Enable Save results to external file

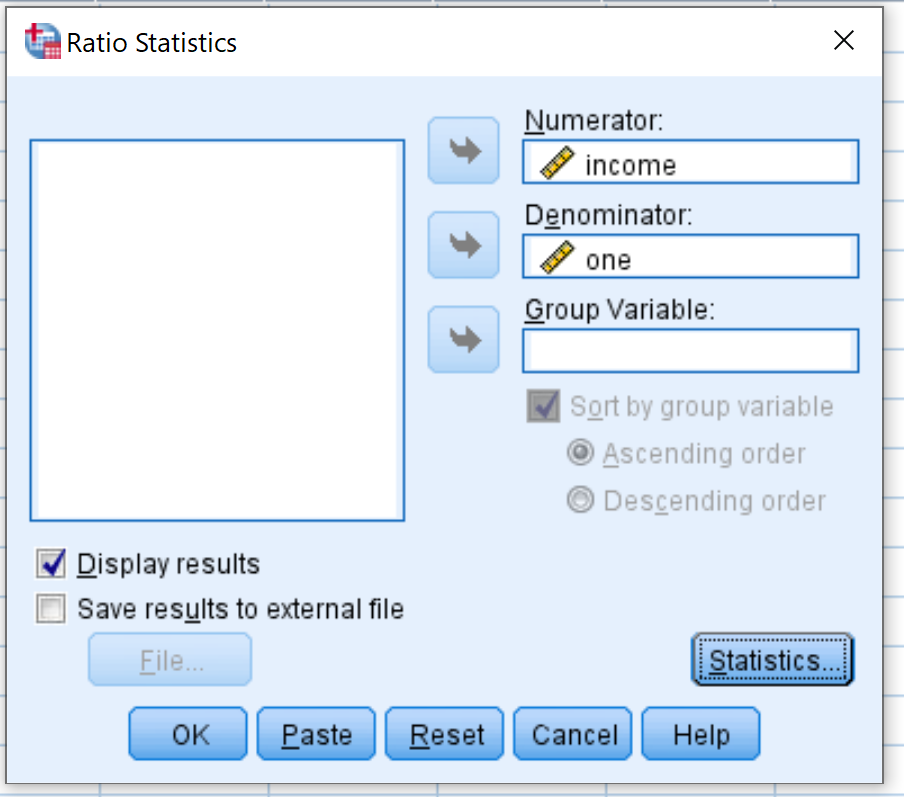pos(51,609)
